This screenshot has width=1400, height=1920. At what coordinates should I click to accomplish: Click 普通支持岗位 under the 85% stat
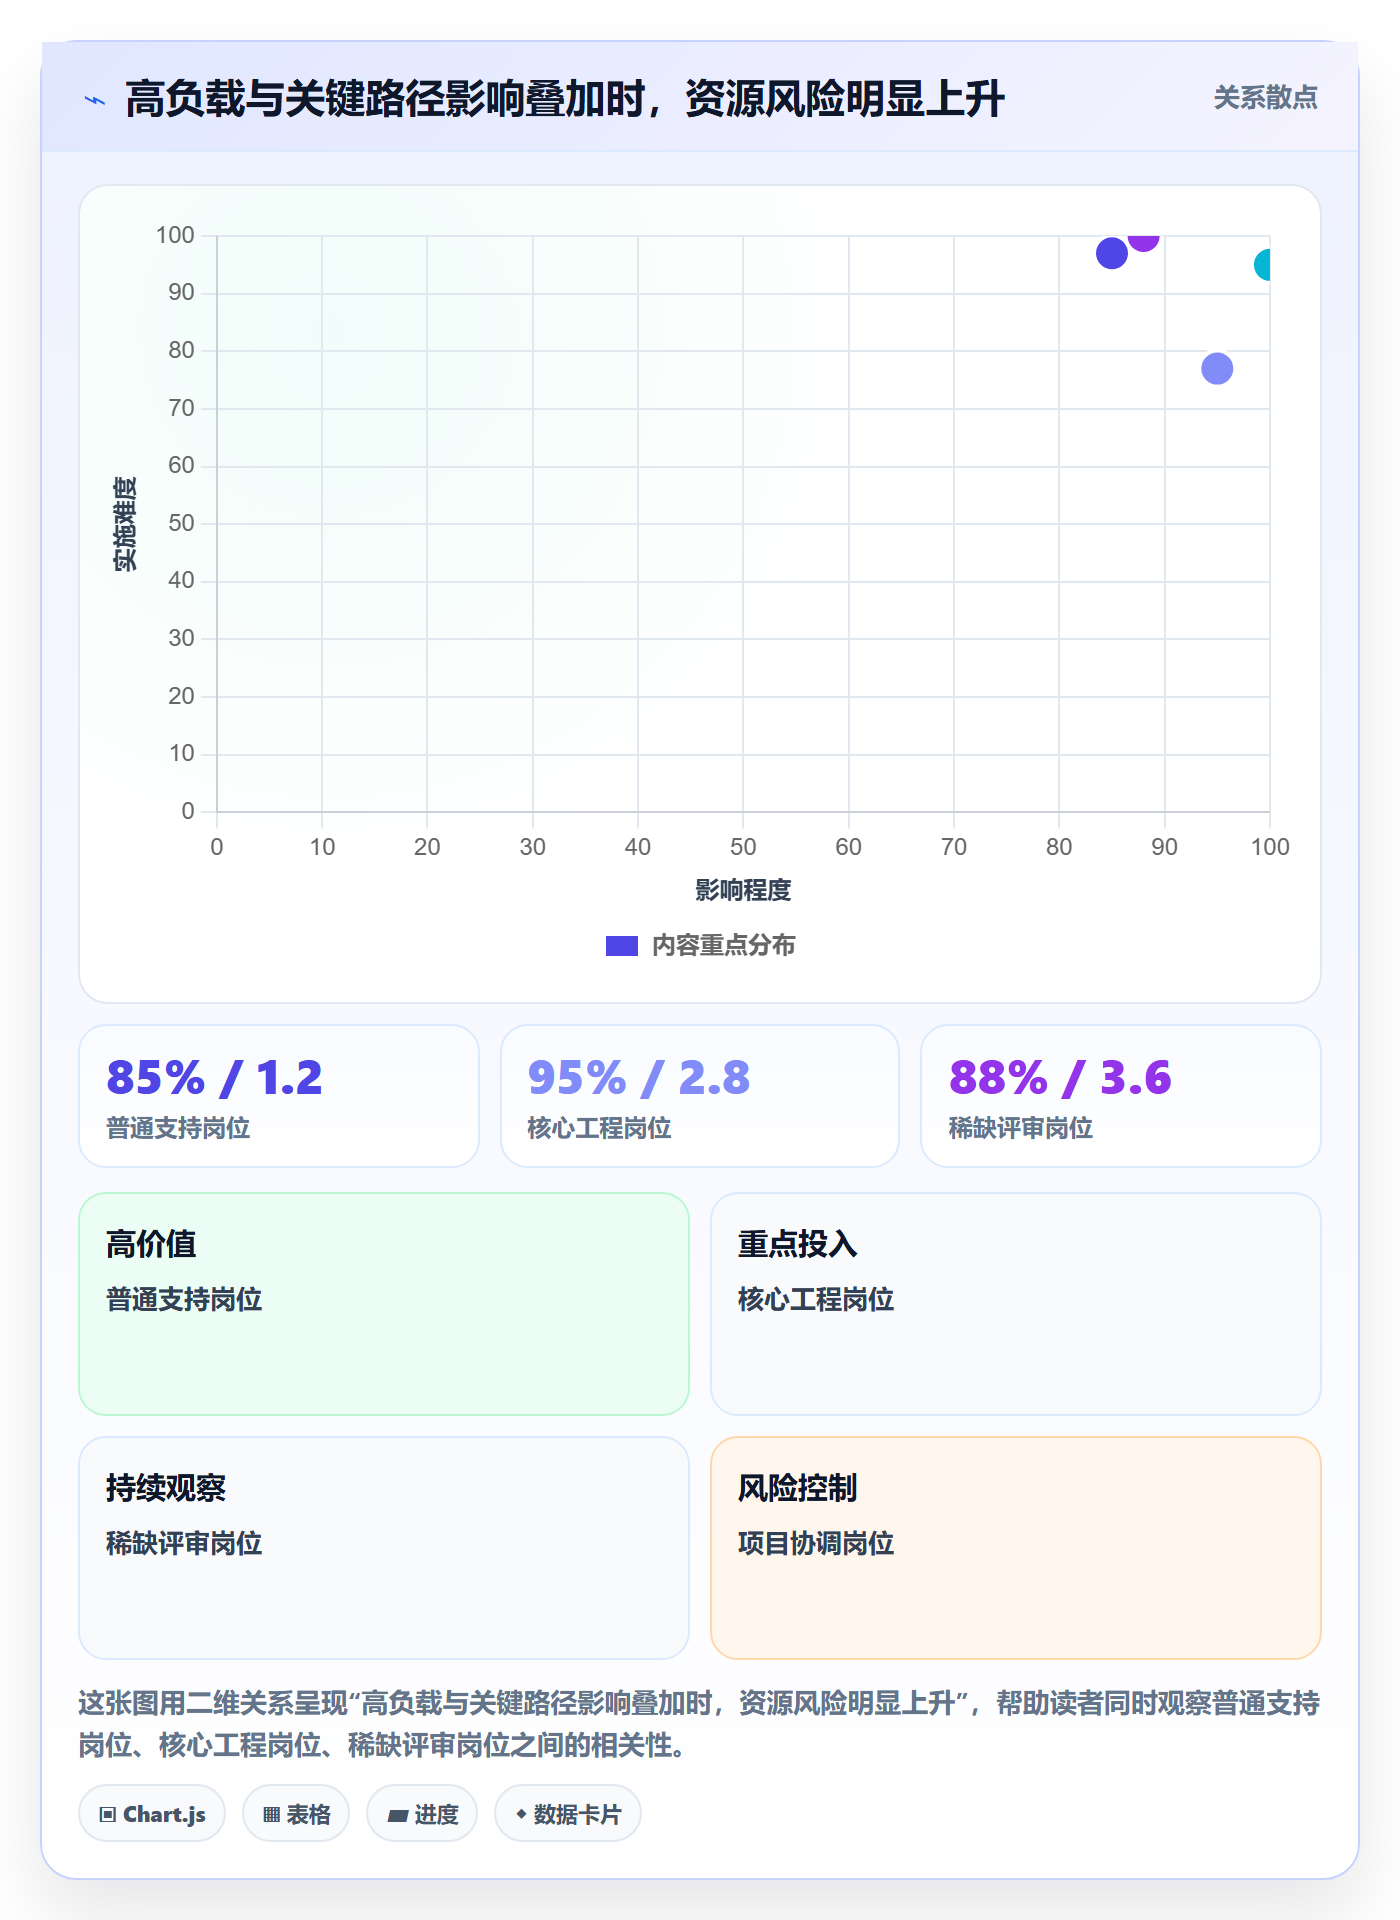tap(178, 1128)
